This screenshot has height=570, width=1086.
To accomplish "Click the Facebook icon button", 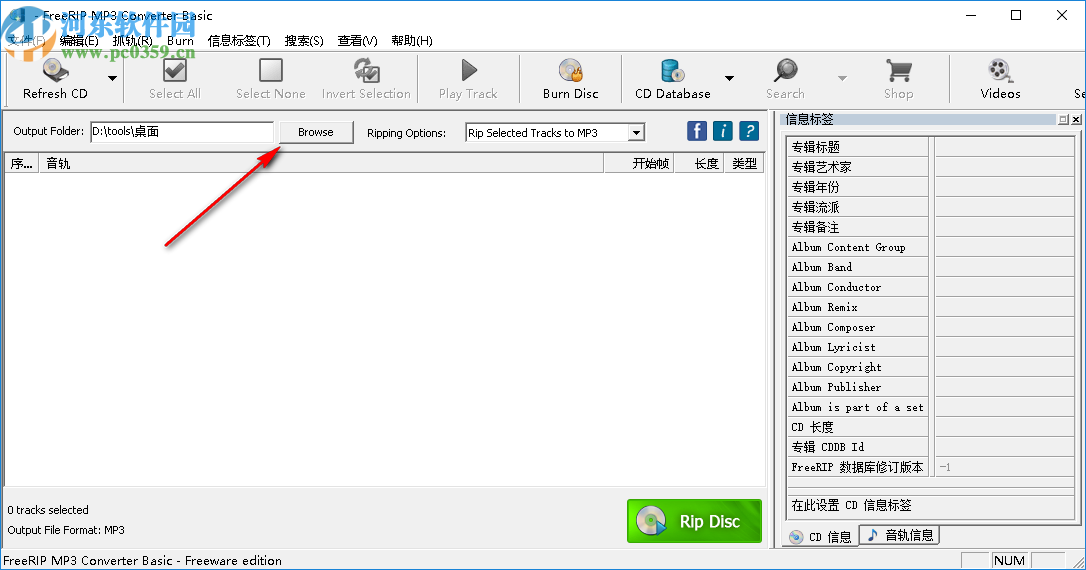I will point(697,131).
